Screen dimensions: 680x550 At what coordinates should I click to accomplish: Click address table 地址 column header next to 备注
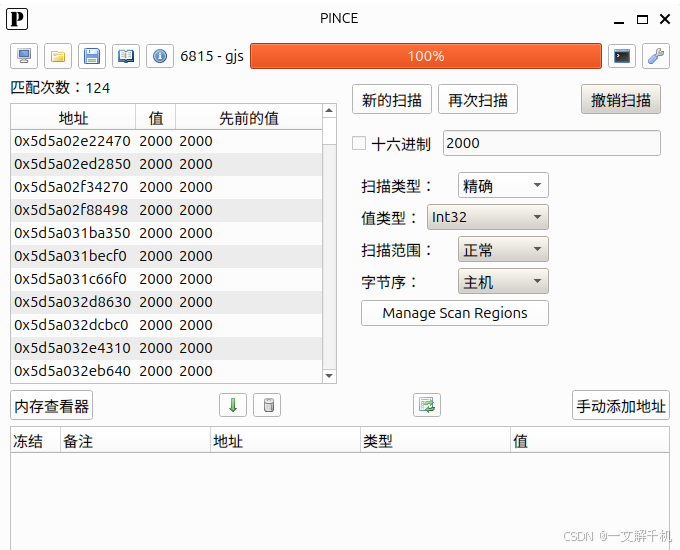285,441
